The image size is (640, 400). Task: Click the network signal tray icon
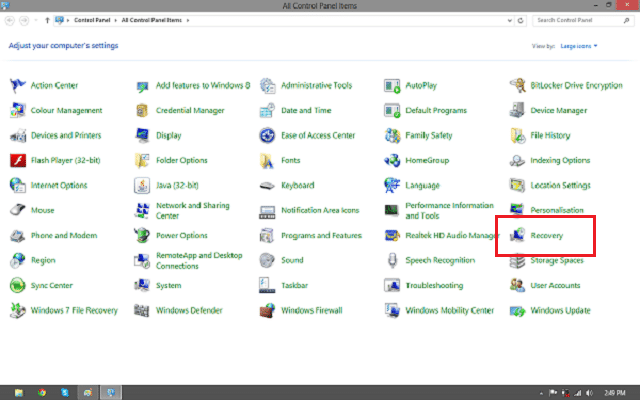click(578, 393)
